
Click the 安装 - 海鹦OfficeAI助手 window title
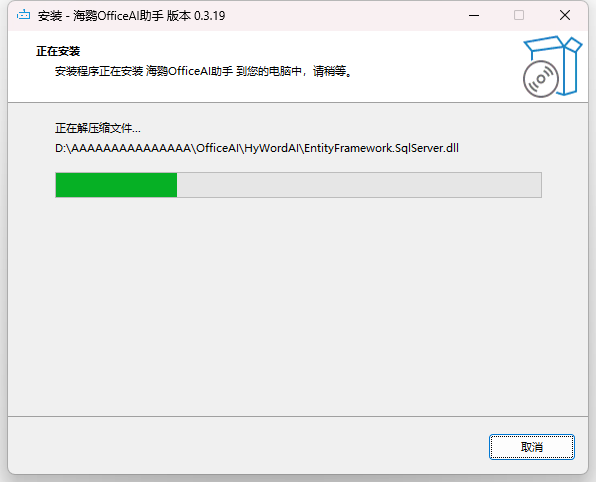pos(101,16)
